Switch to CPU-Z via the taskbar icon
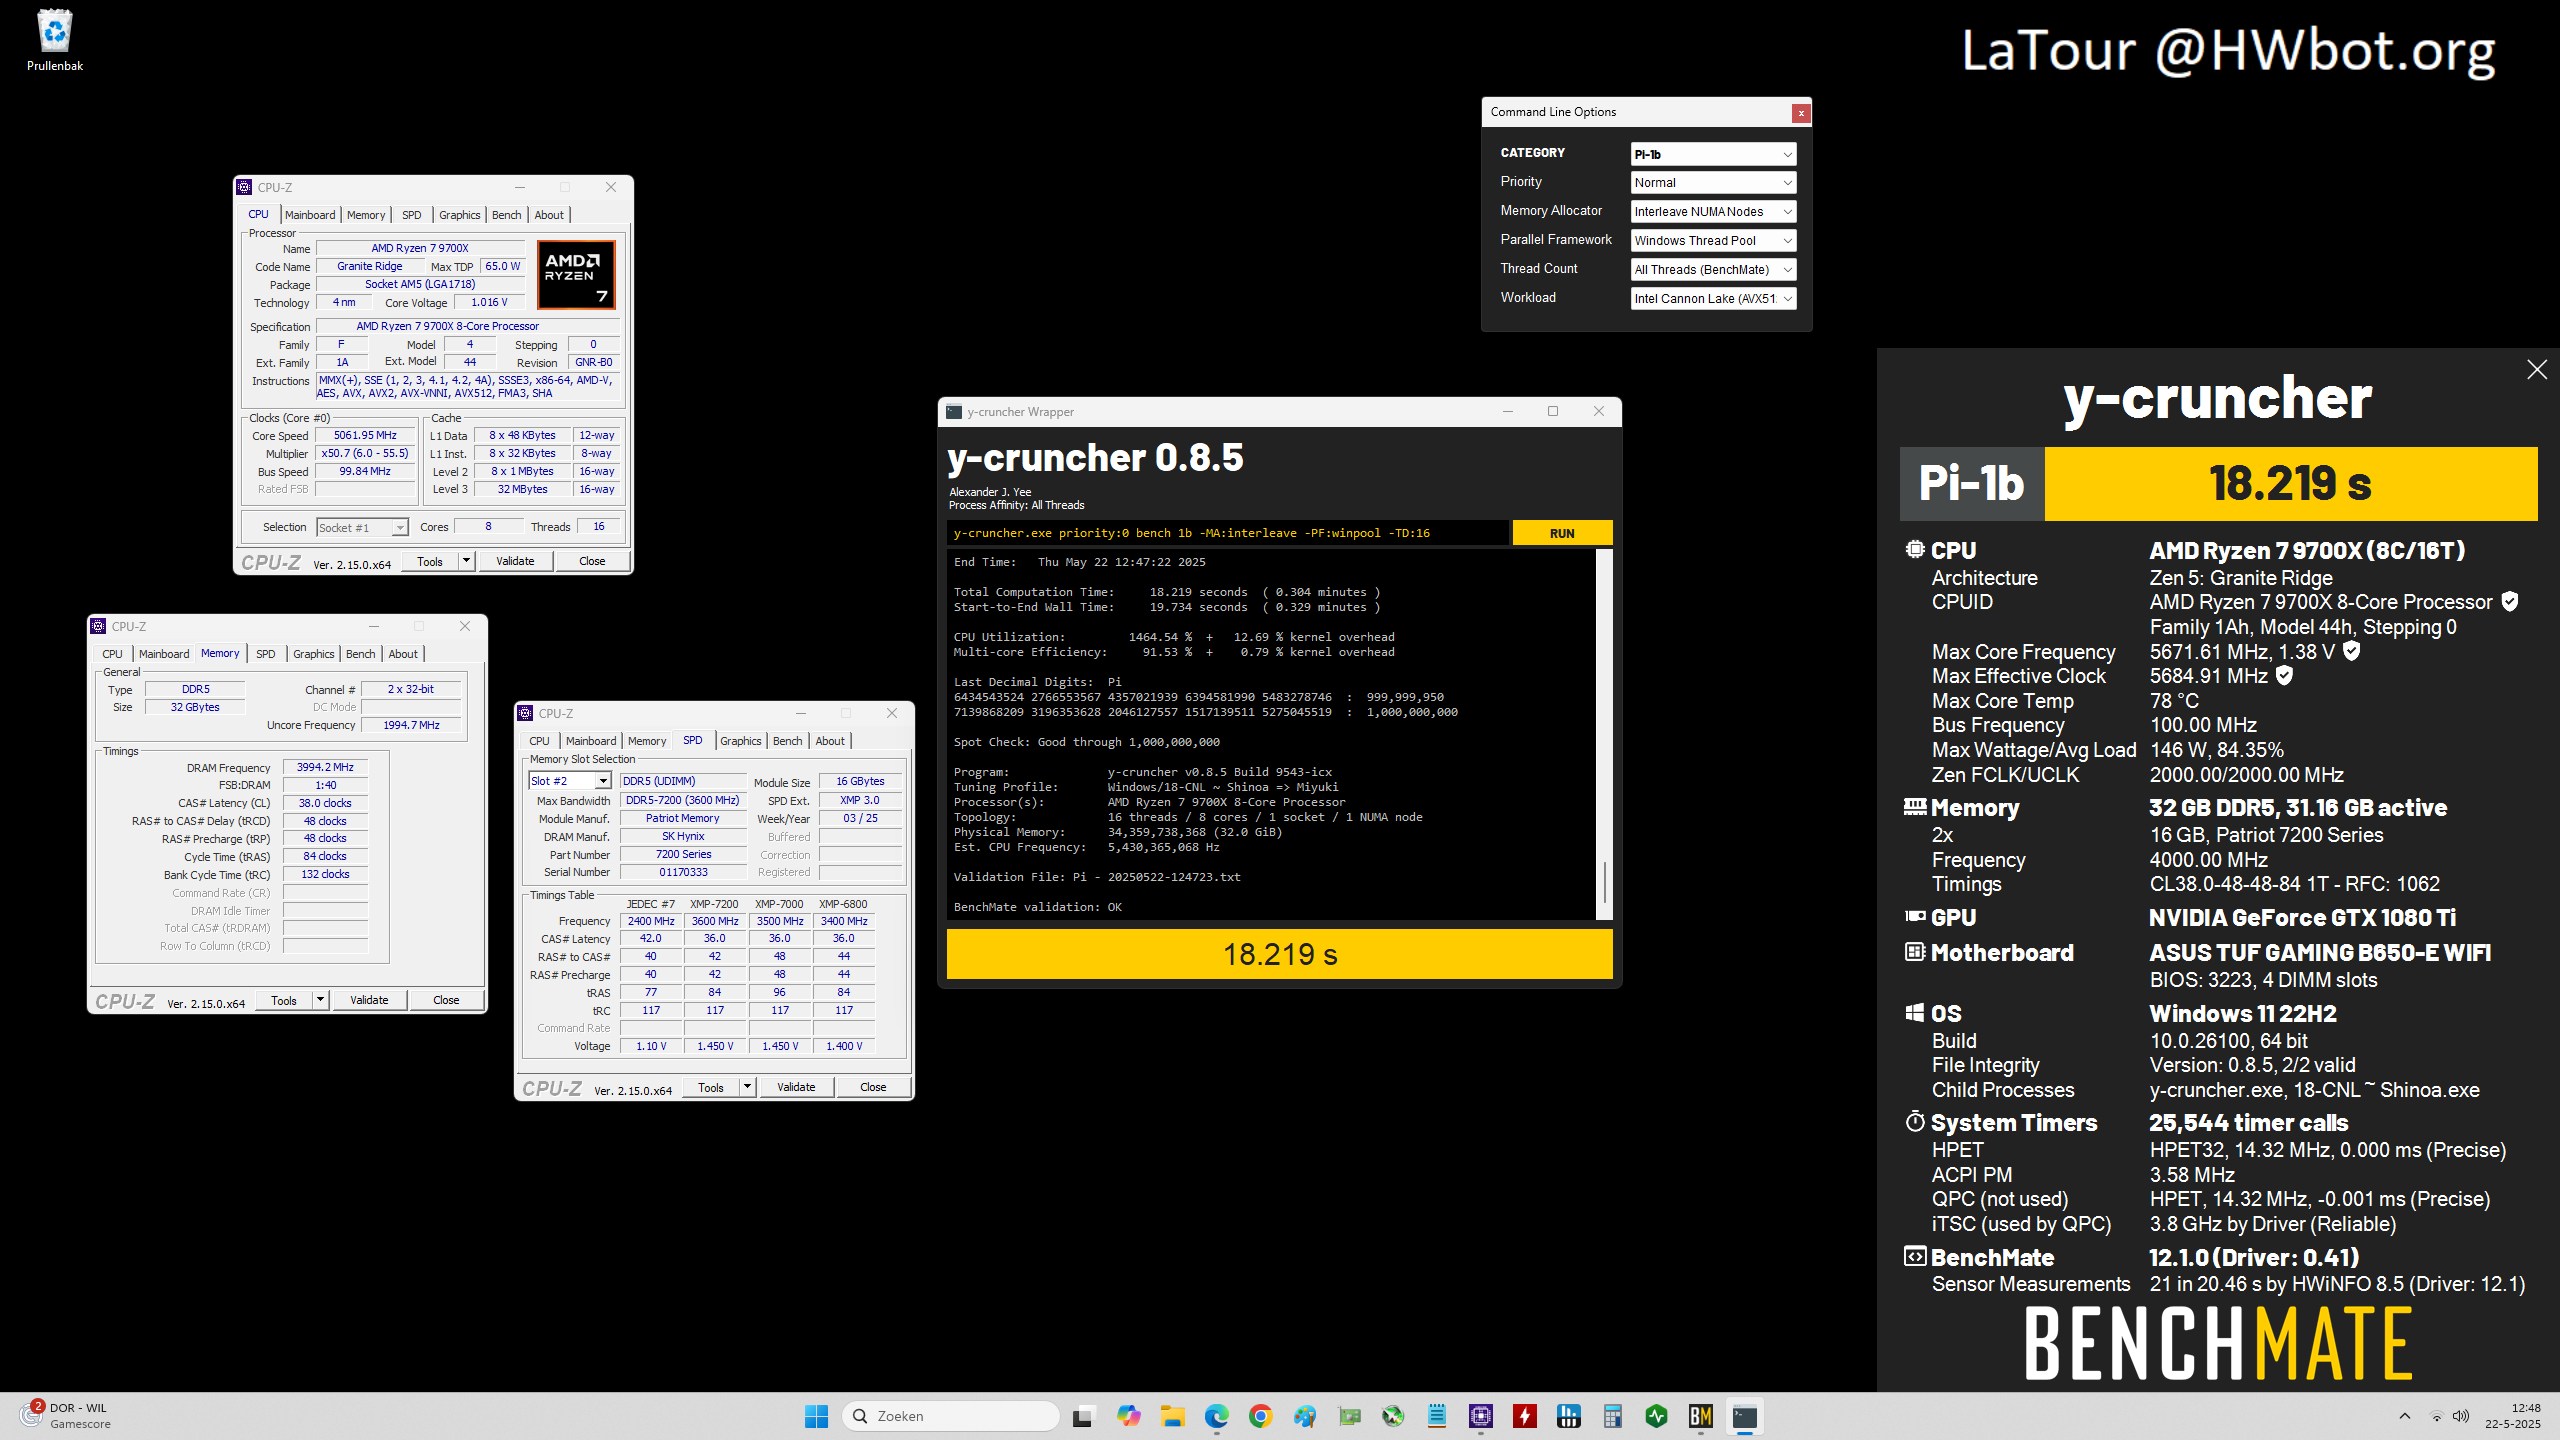The width and height of the screenshot is (2560, 1440). (x=1481, y=1416)
